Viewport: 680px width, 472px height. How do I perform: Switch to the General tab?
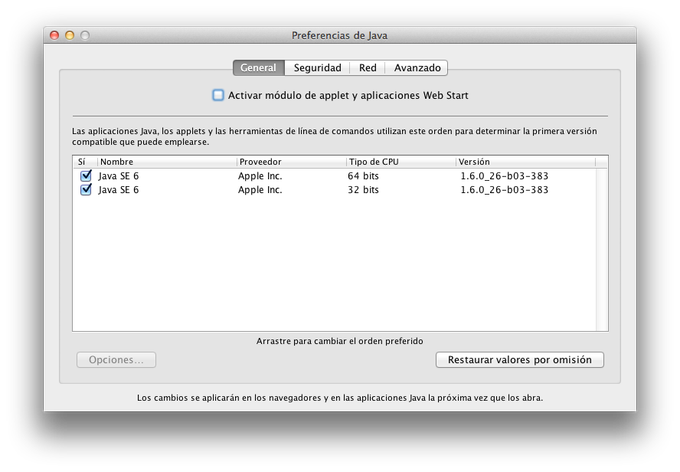258,68
